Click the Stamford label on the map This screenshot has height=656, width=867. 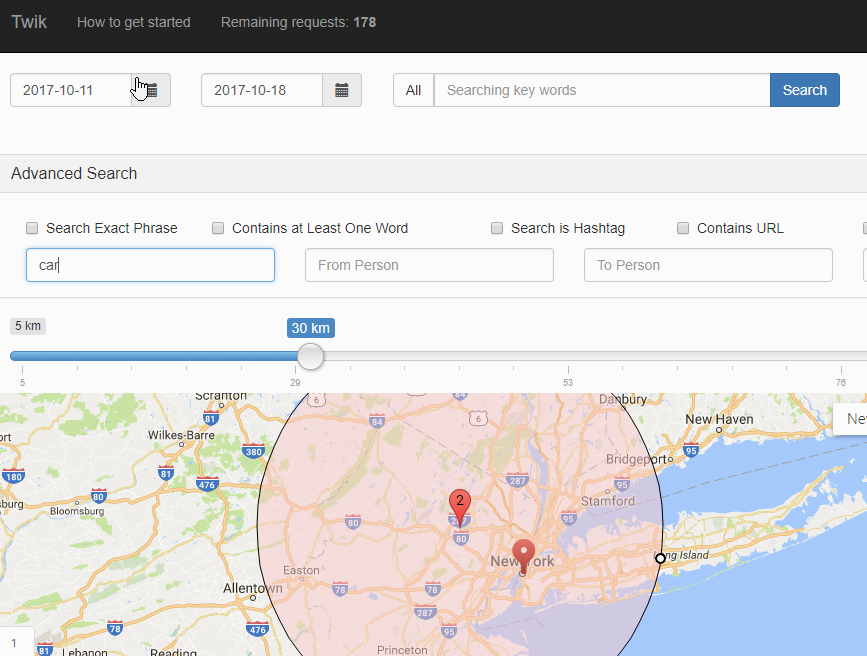click(x=608, y=501)
